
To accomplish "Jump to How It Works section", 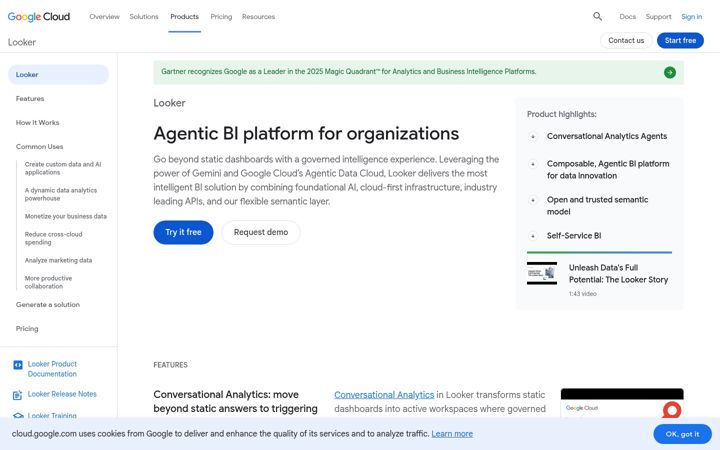I will pos(37,123).
